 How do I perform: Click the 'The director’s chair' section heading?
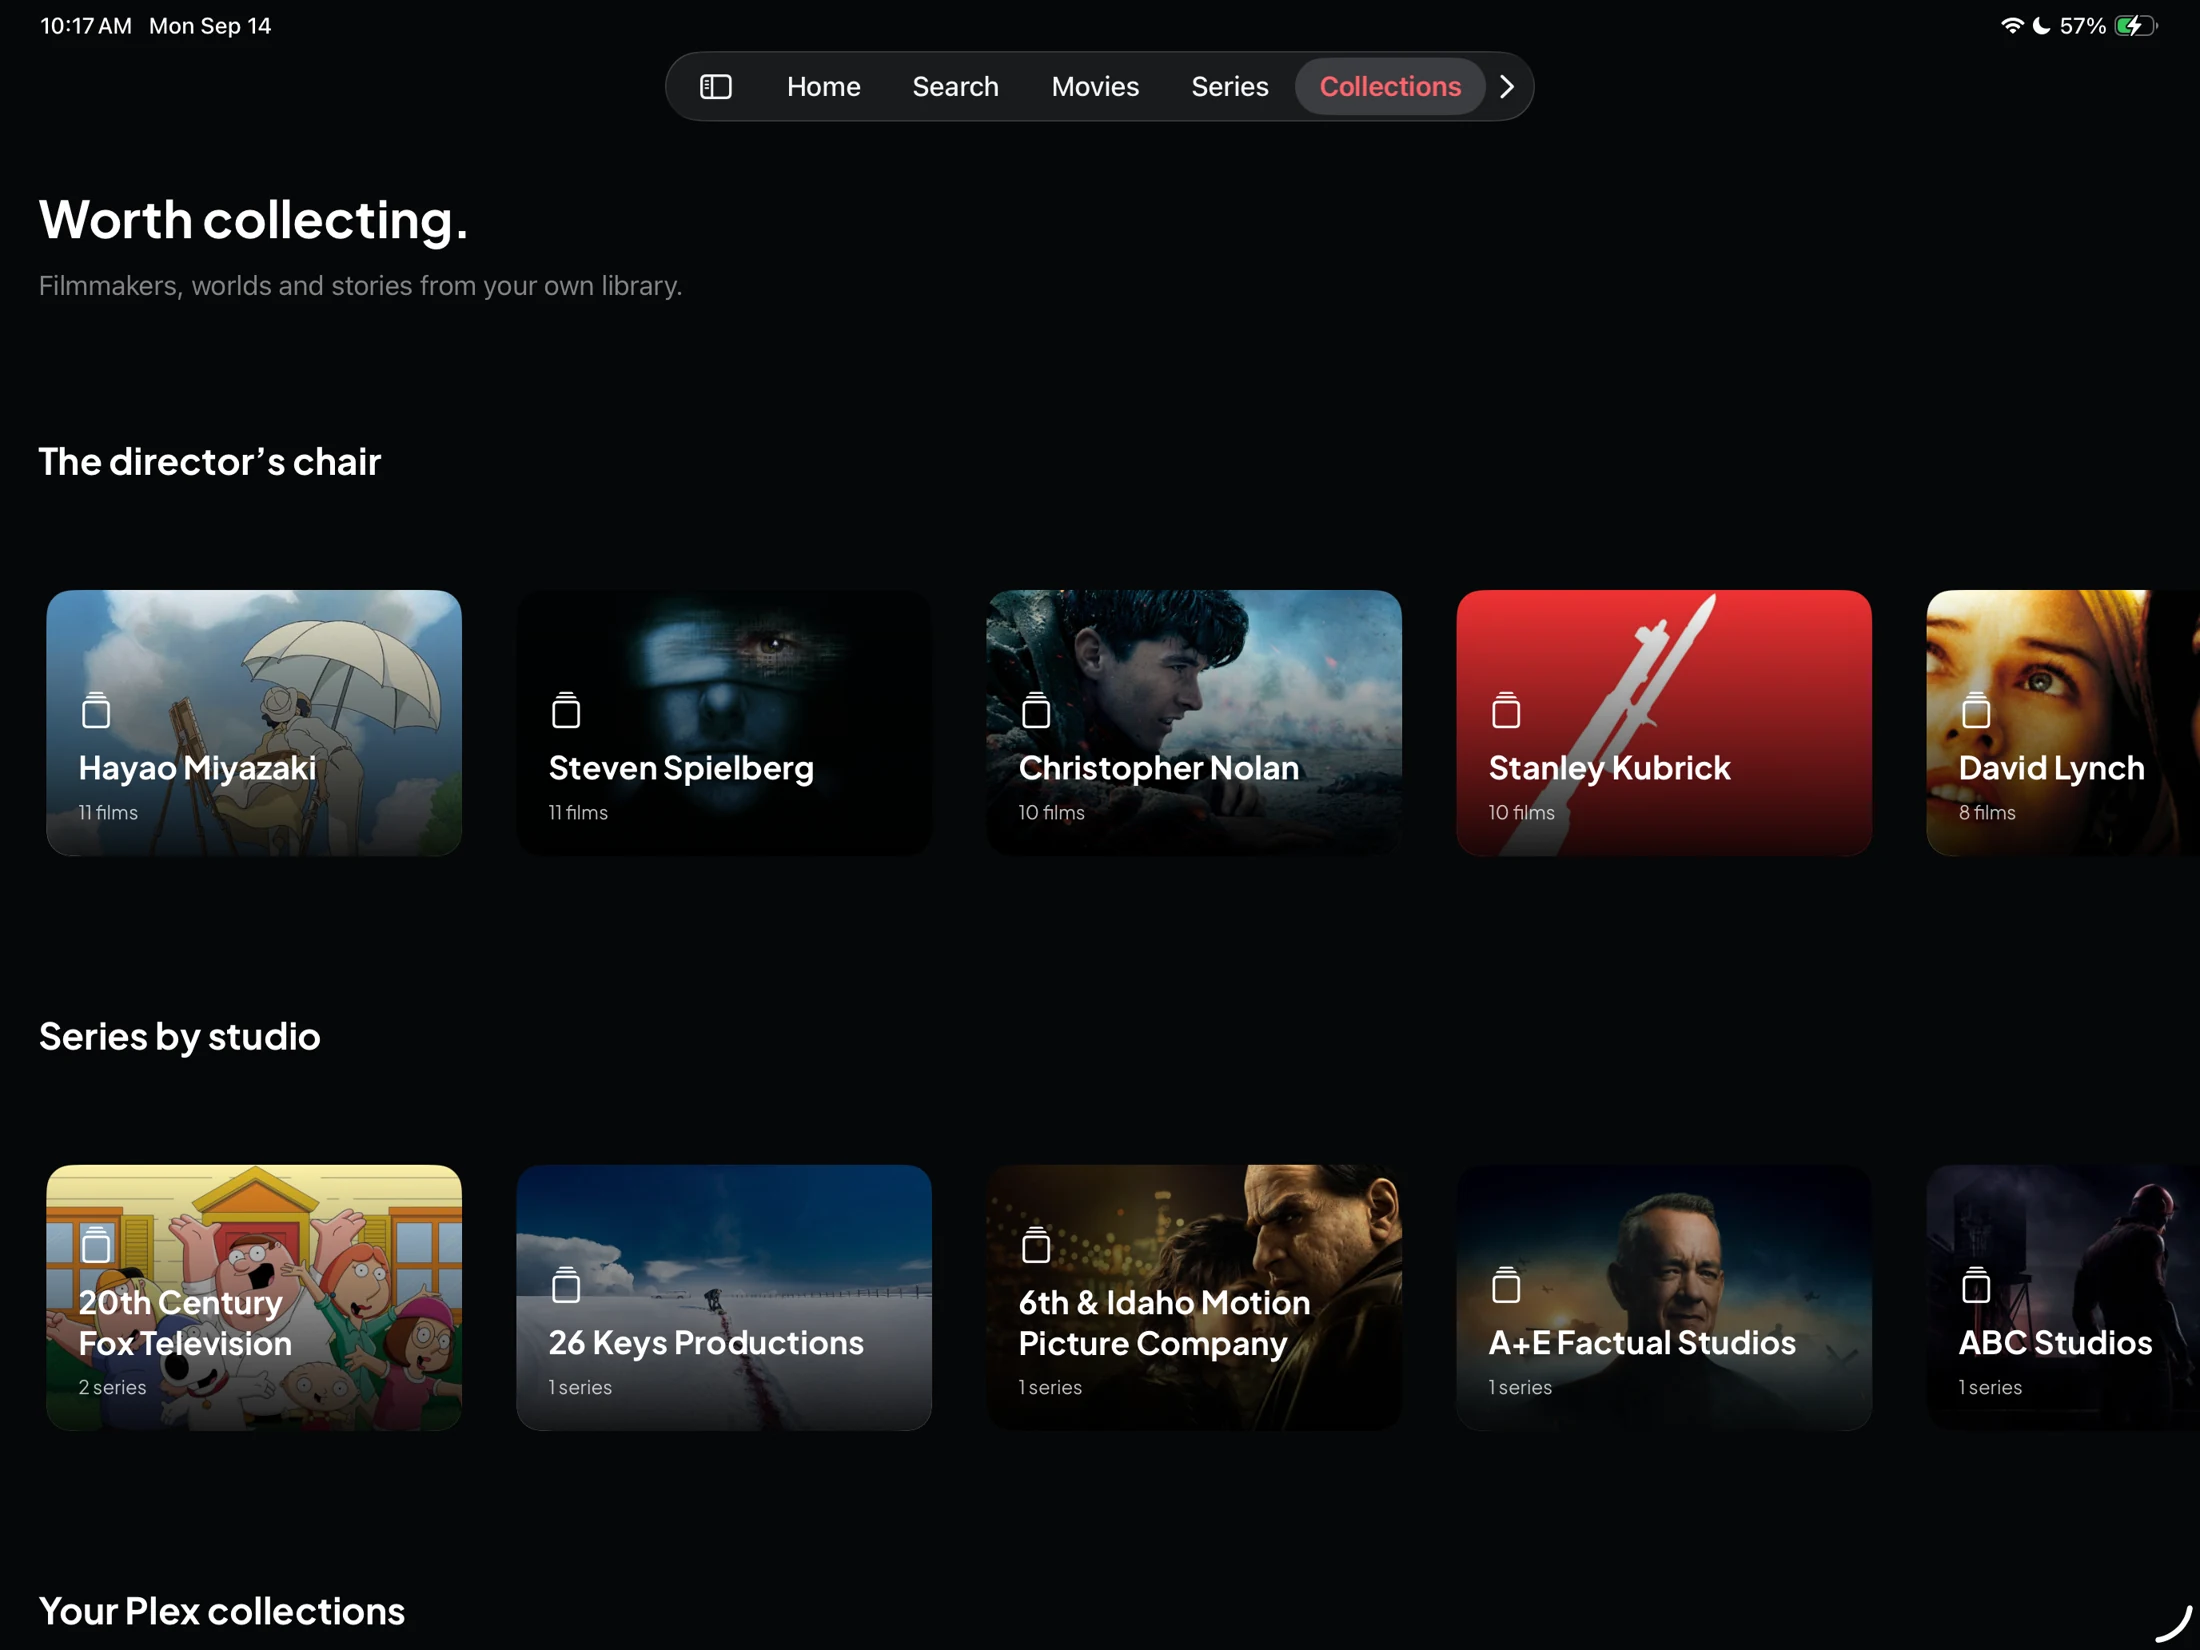210,461
